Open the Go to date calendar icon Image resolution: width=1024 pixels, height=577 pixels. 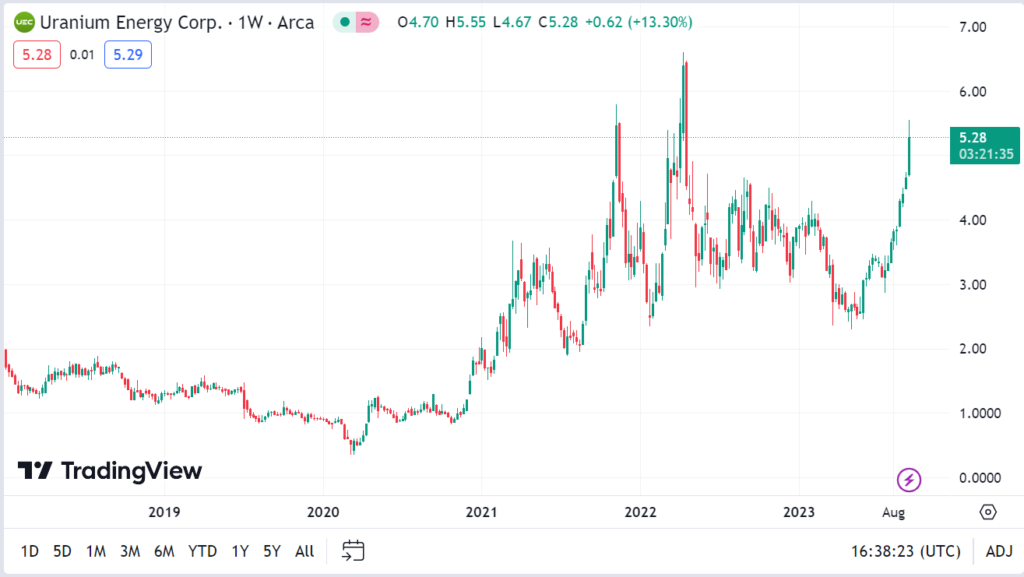click(352, 551)
